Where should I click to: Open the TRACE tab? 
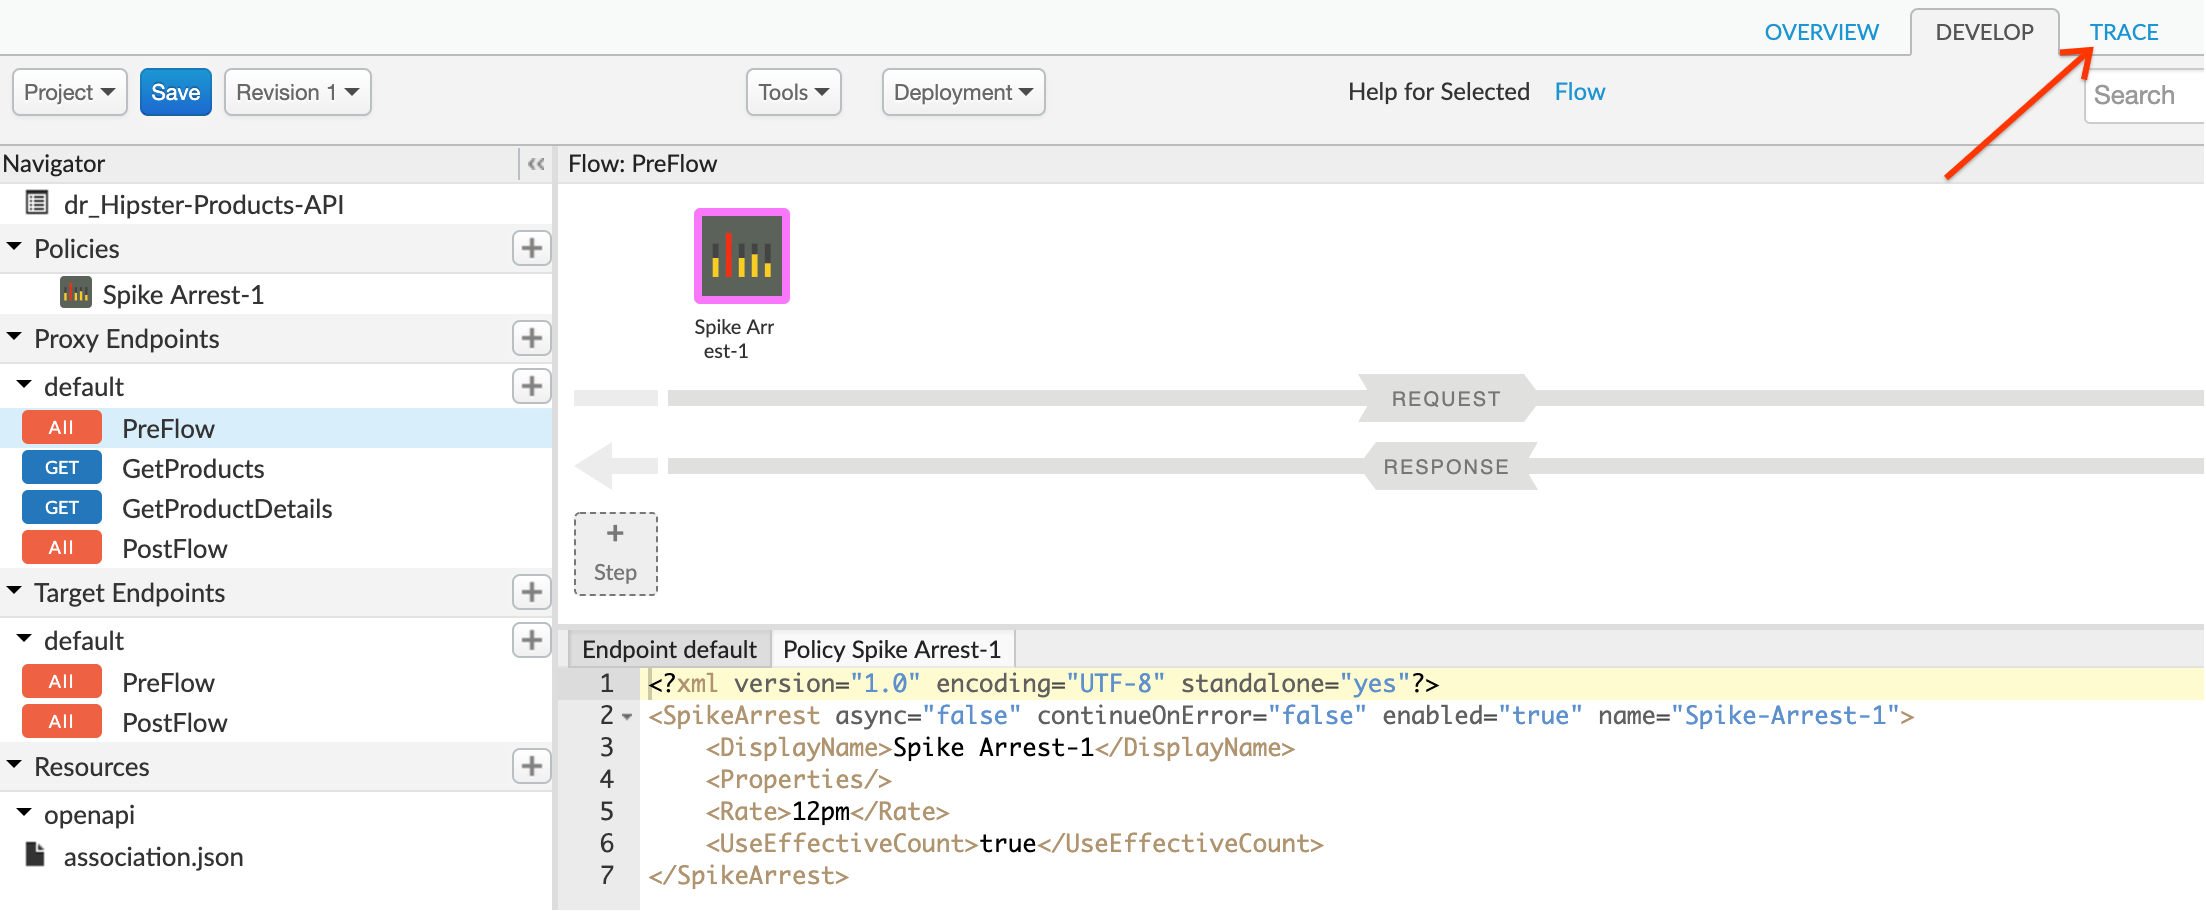tap(2123, 32)
